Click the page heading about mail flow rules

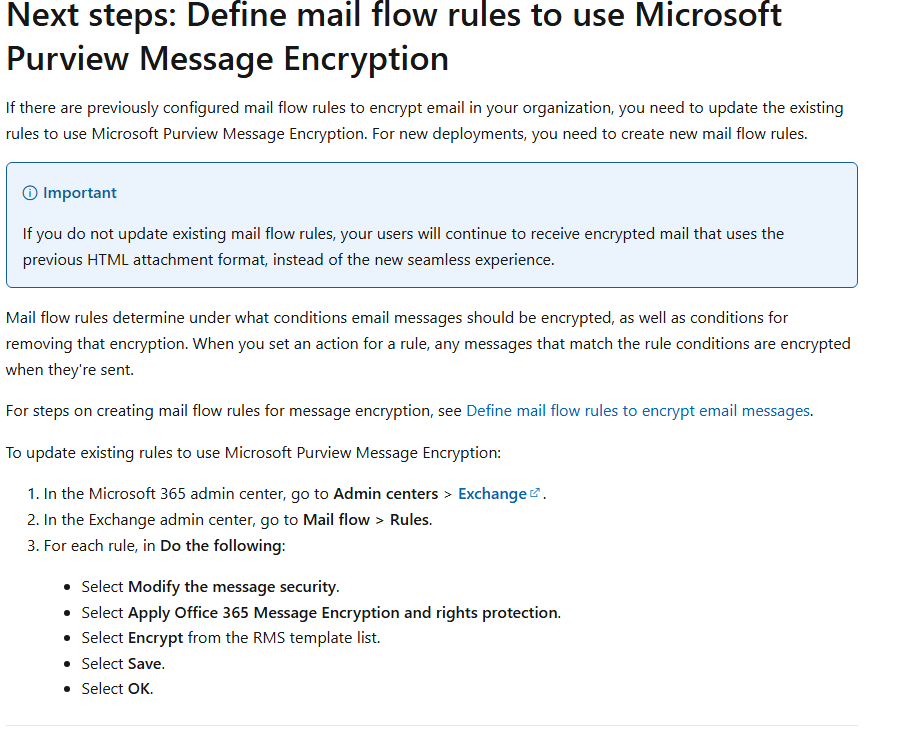[x=394, y=36]
